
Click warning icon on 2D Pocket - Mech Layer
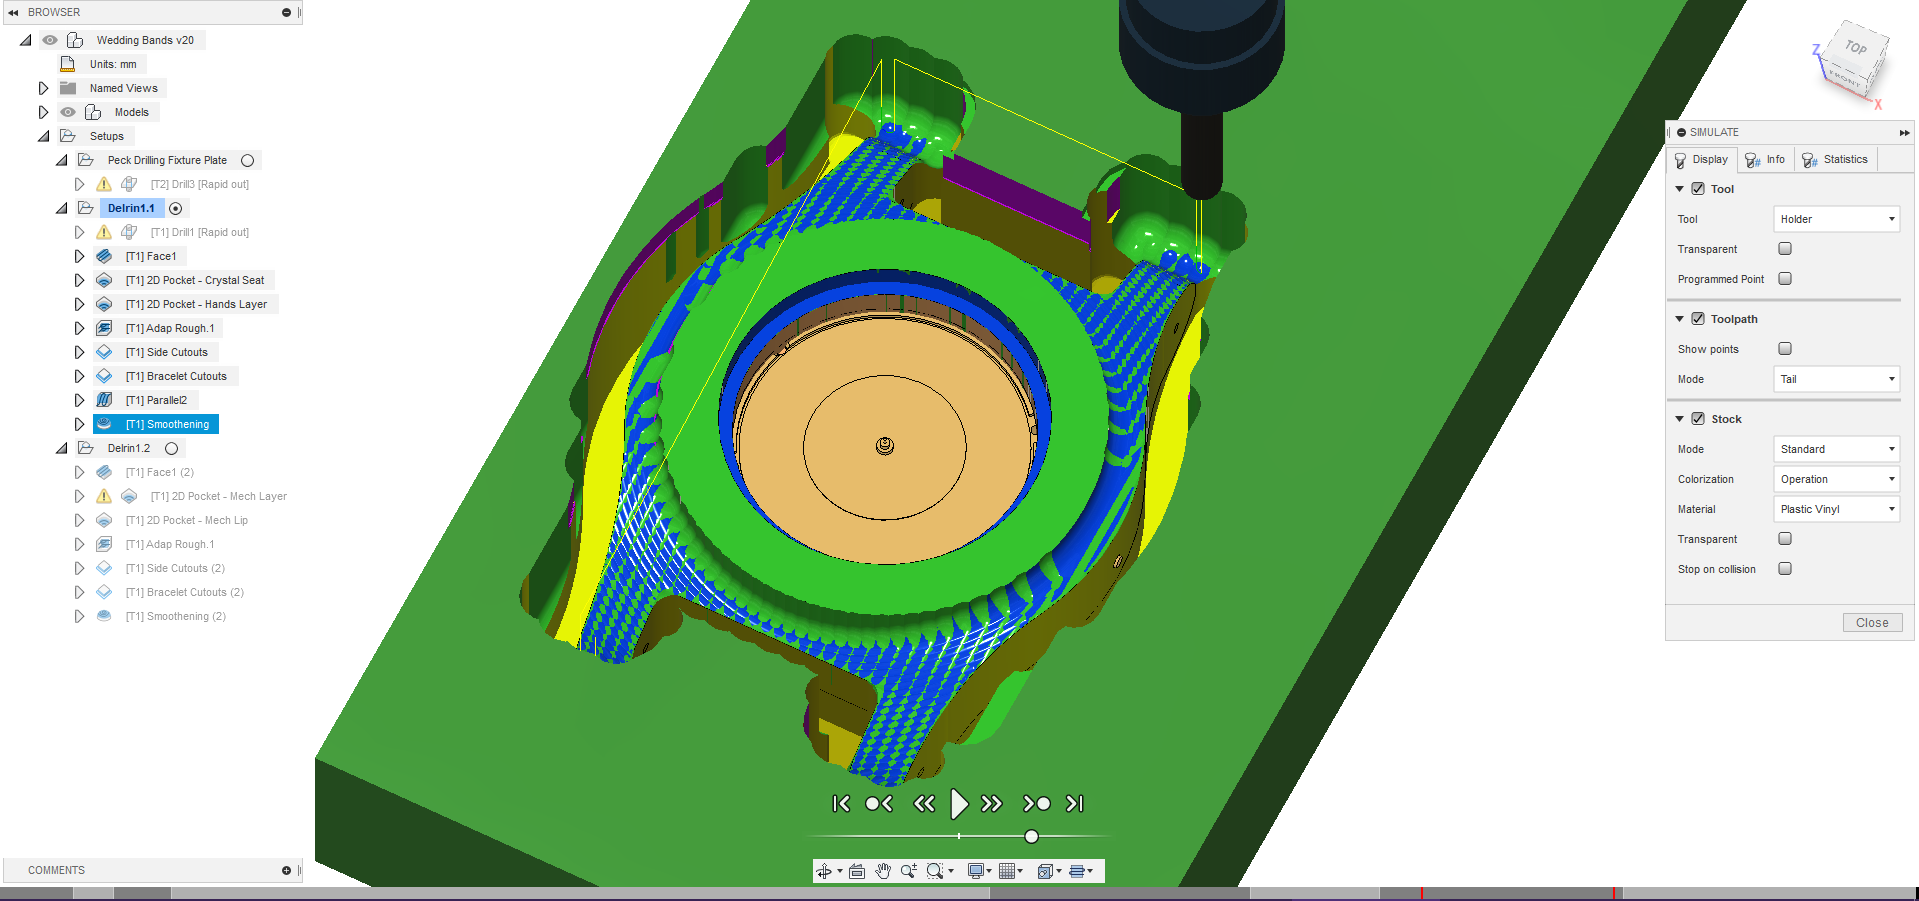104,496
